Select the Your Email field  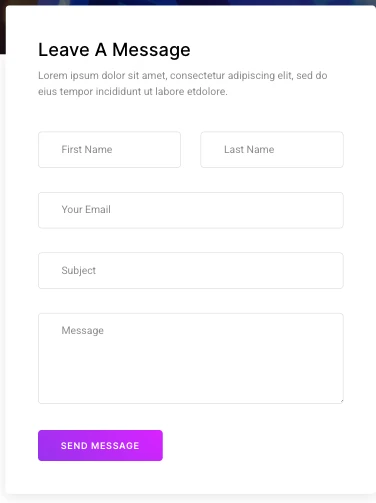(191, 210)
